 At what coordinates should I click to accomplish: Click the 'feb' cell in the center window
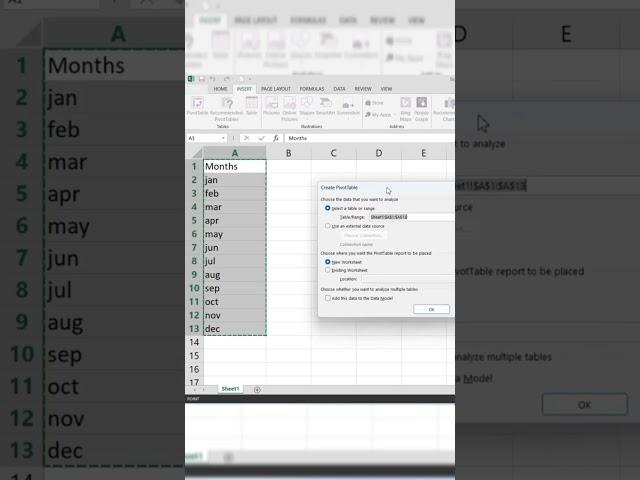235,193
